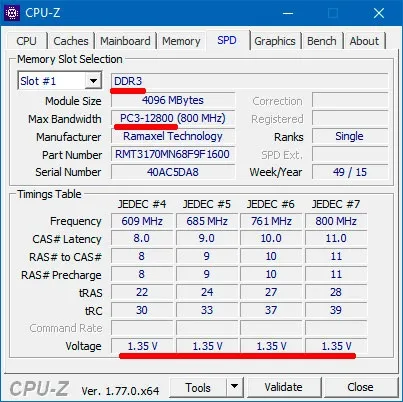Click tRAS value 27

tap(271, 292)
